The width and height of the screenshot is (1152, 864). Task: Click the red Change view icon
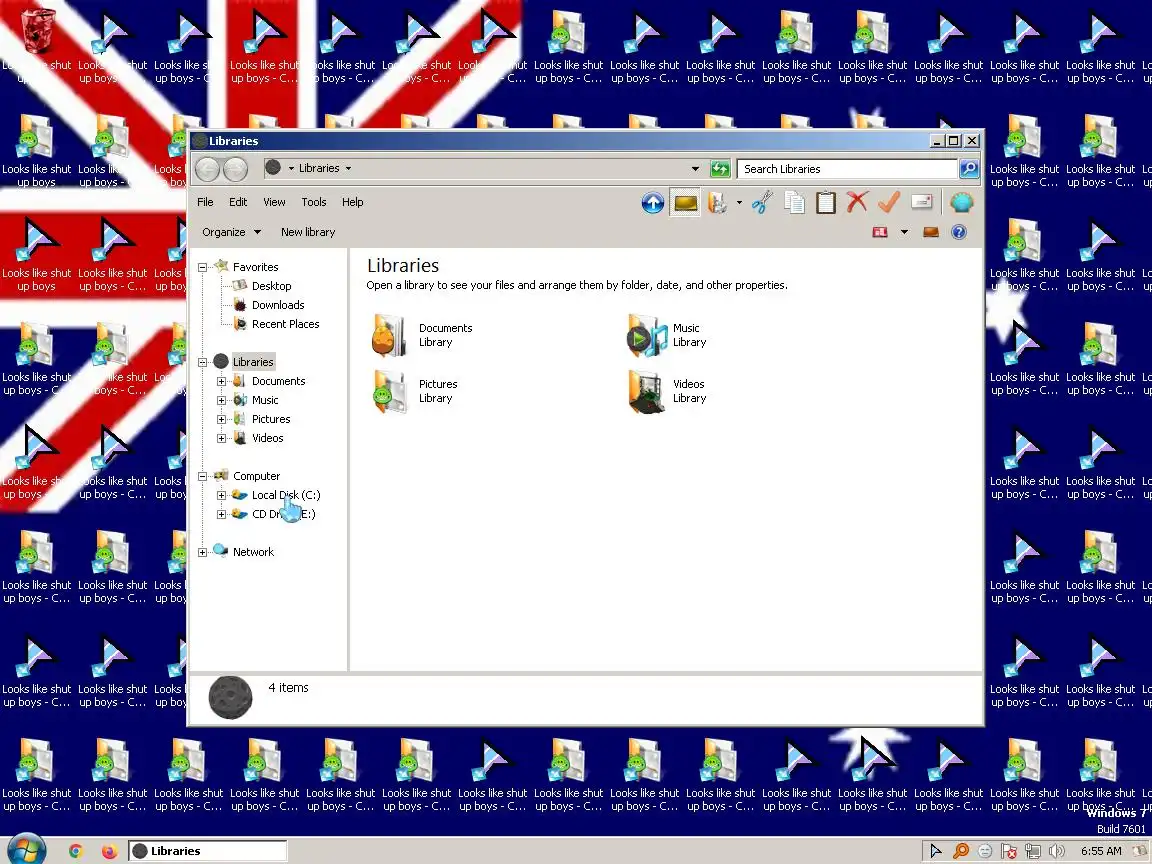point(879,232)
